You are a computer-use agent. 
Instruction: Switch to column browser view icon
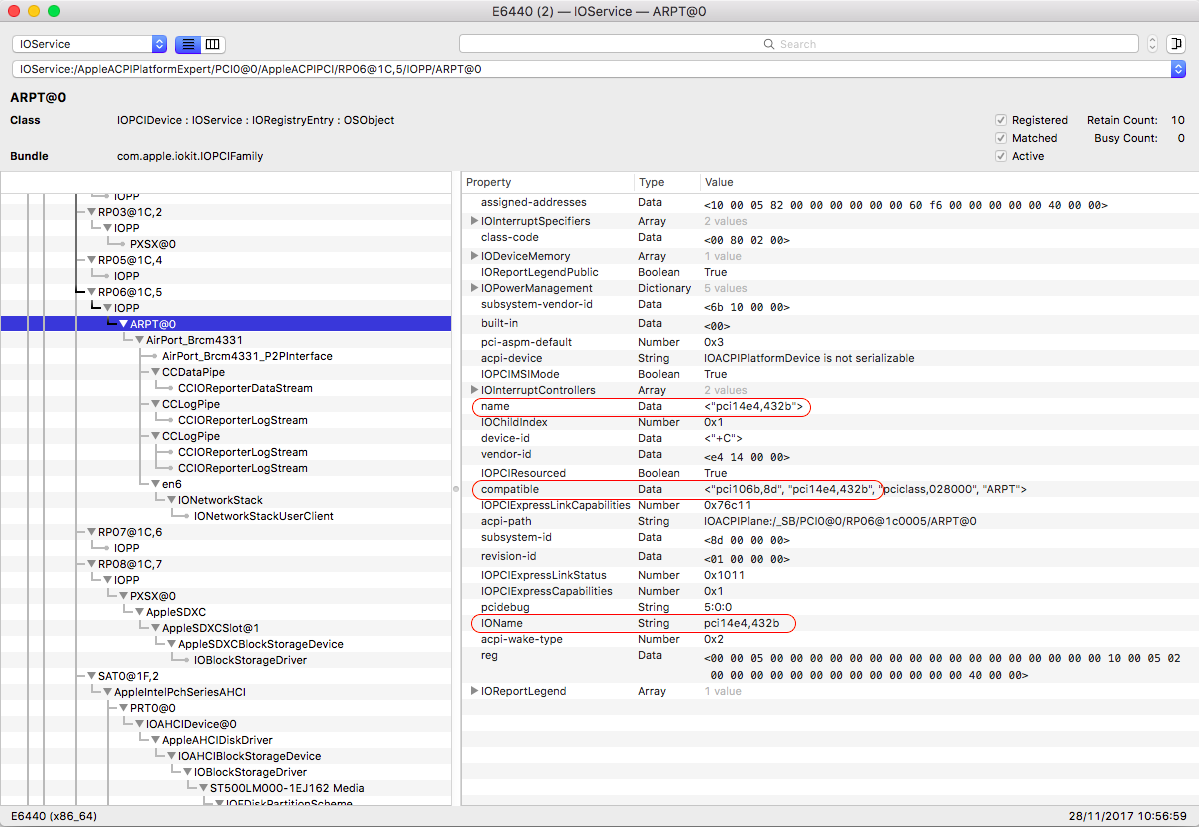pyautogui.click(x=213, y=44)
